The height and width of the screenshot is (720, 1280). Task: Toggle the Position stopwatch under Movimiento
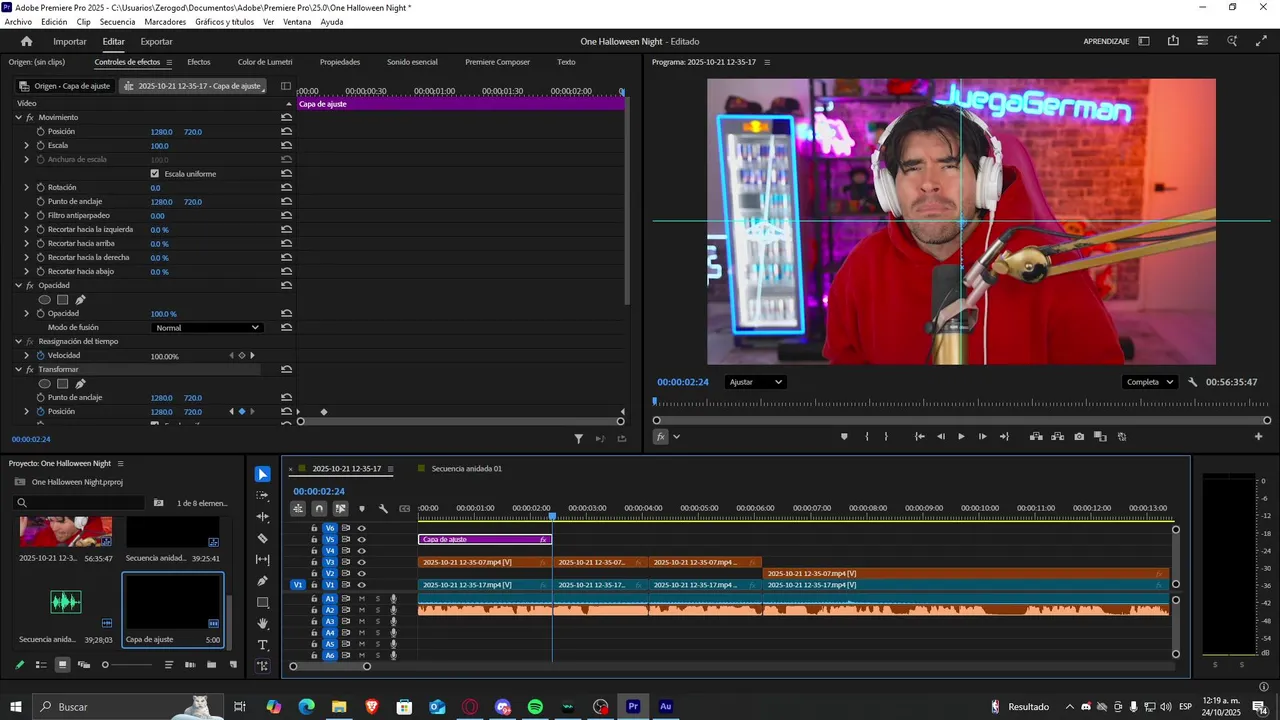[40, 131]
